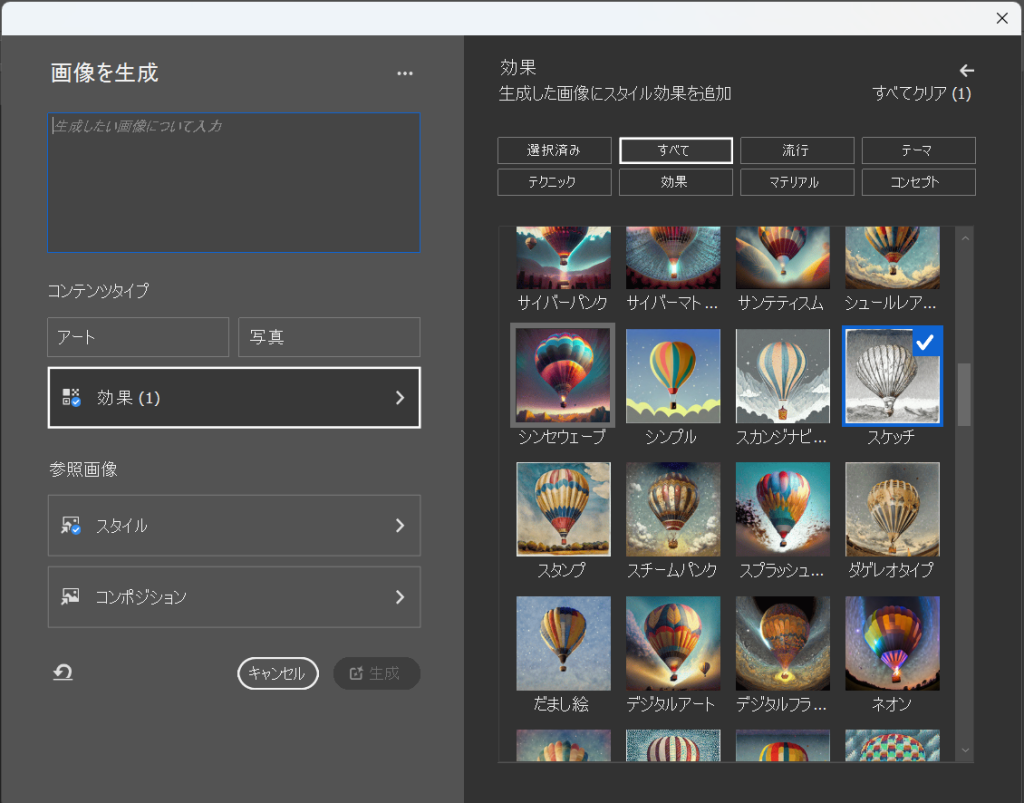Image resolution: width=1024 pixels, height=803 pixels.
Task: Toggle 写真 content type
Action: (x=329, y=337)
